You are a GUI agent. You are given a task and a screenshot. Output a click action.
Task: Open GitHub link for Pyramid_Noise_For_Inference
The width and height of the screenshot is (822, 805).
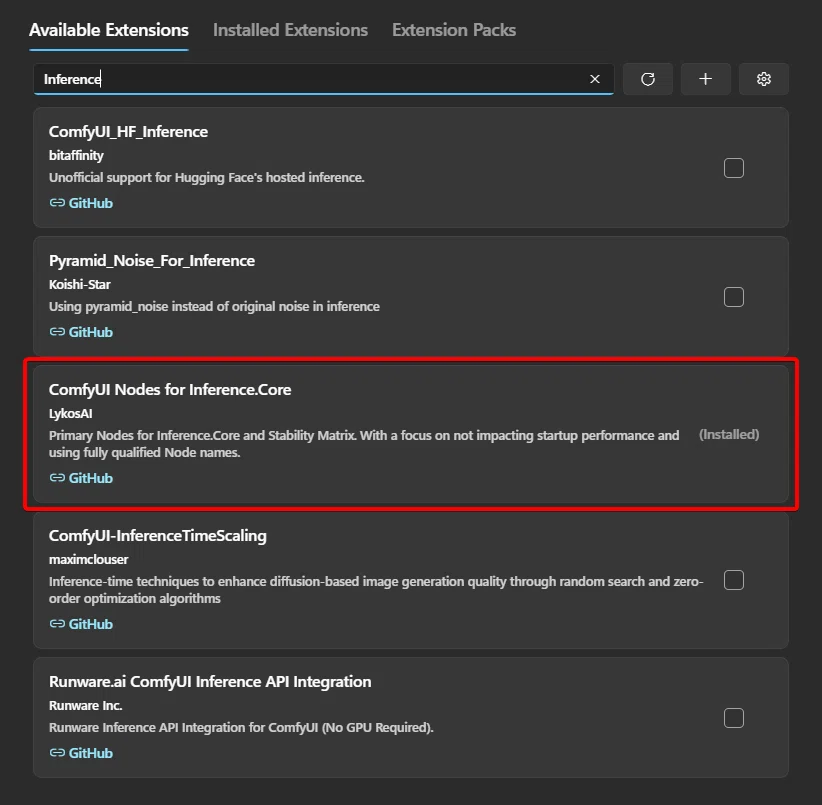81,332
